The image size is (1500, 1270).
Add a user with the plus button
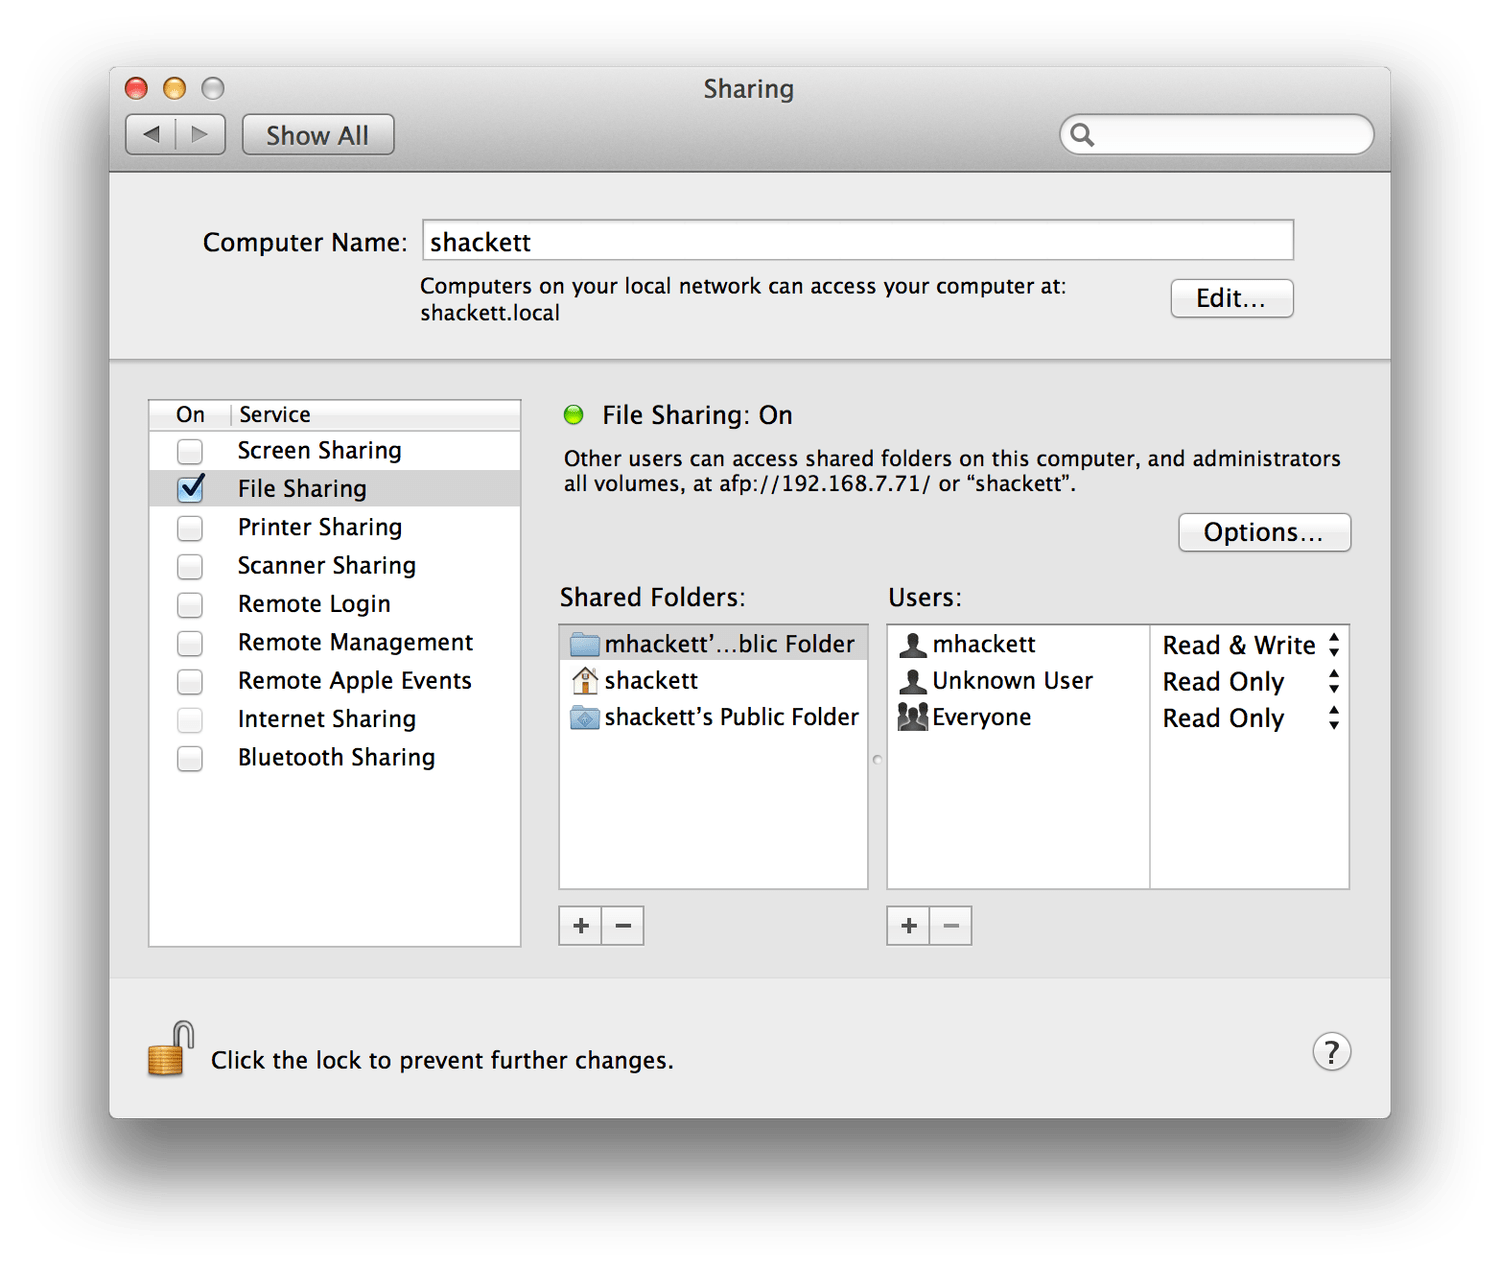(909, 926)
